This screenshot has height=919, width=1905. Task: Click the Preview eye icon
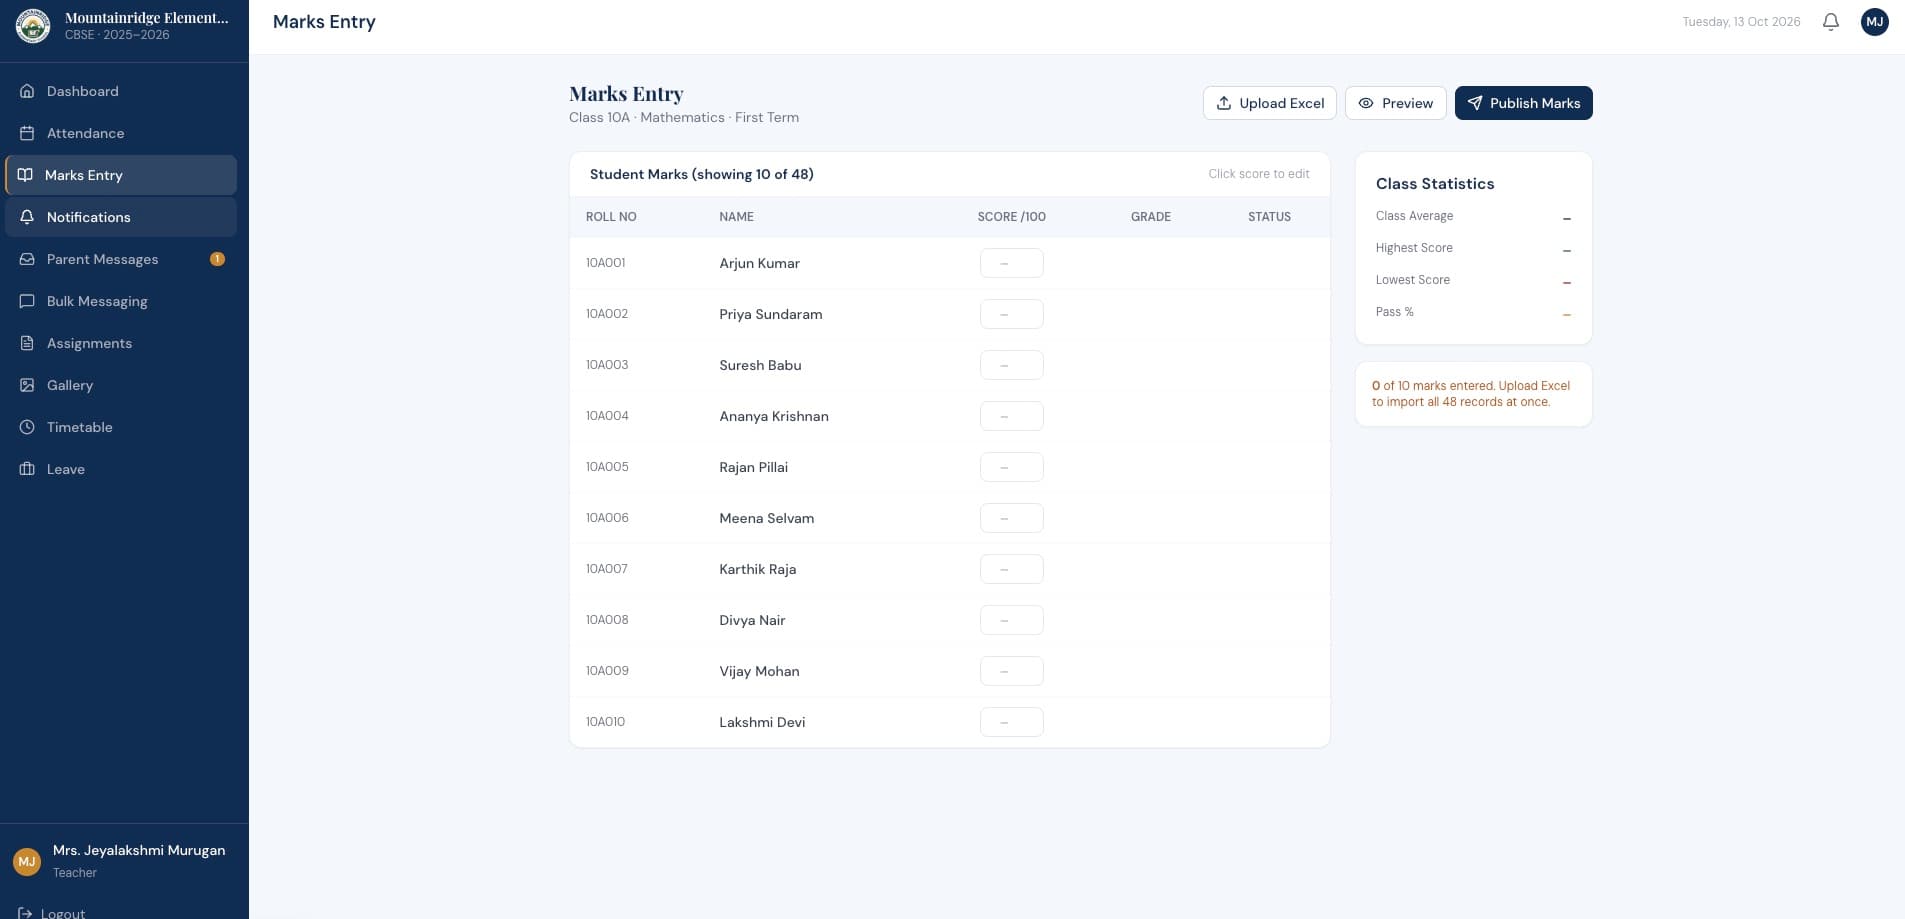click(x=1366, y=103)
